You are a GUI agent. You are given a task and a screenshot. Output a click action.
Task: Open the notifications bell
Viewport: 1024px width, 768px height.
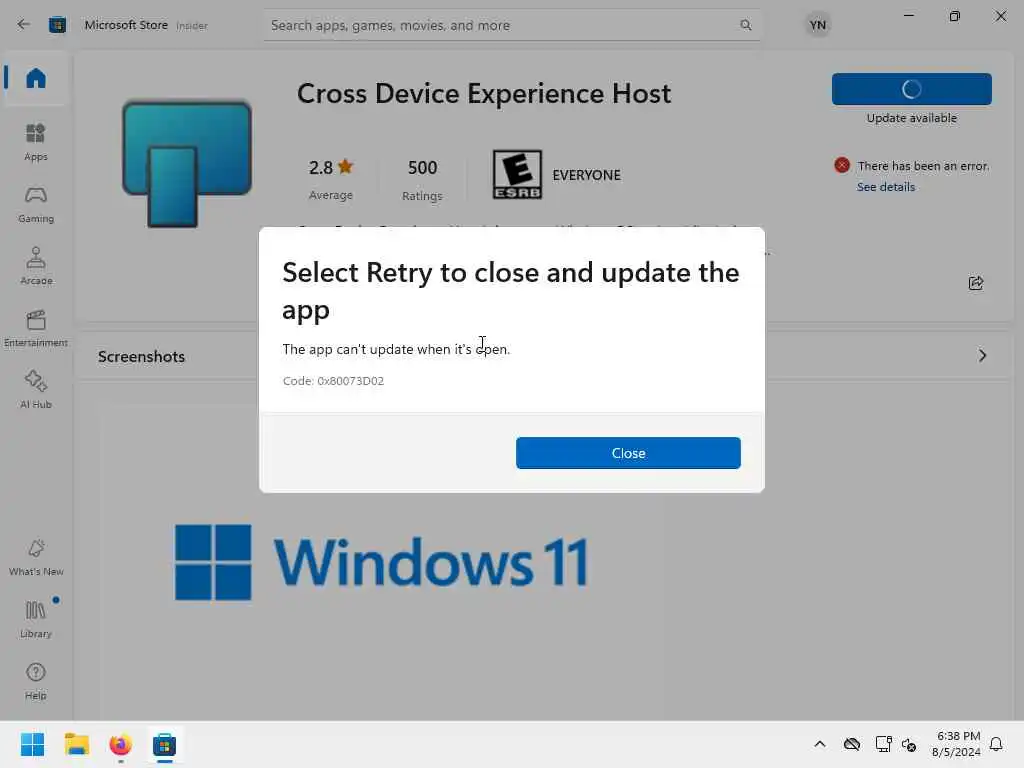click(x=996, y=744)
